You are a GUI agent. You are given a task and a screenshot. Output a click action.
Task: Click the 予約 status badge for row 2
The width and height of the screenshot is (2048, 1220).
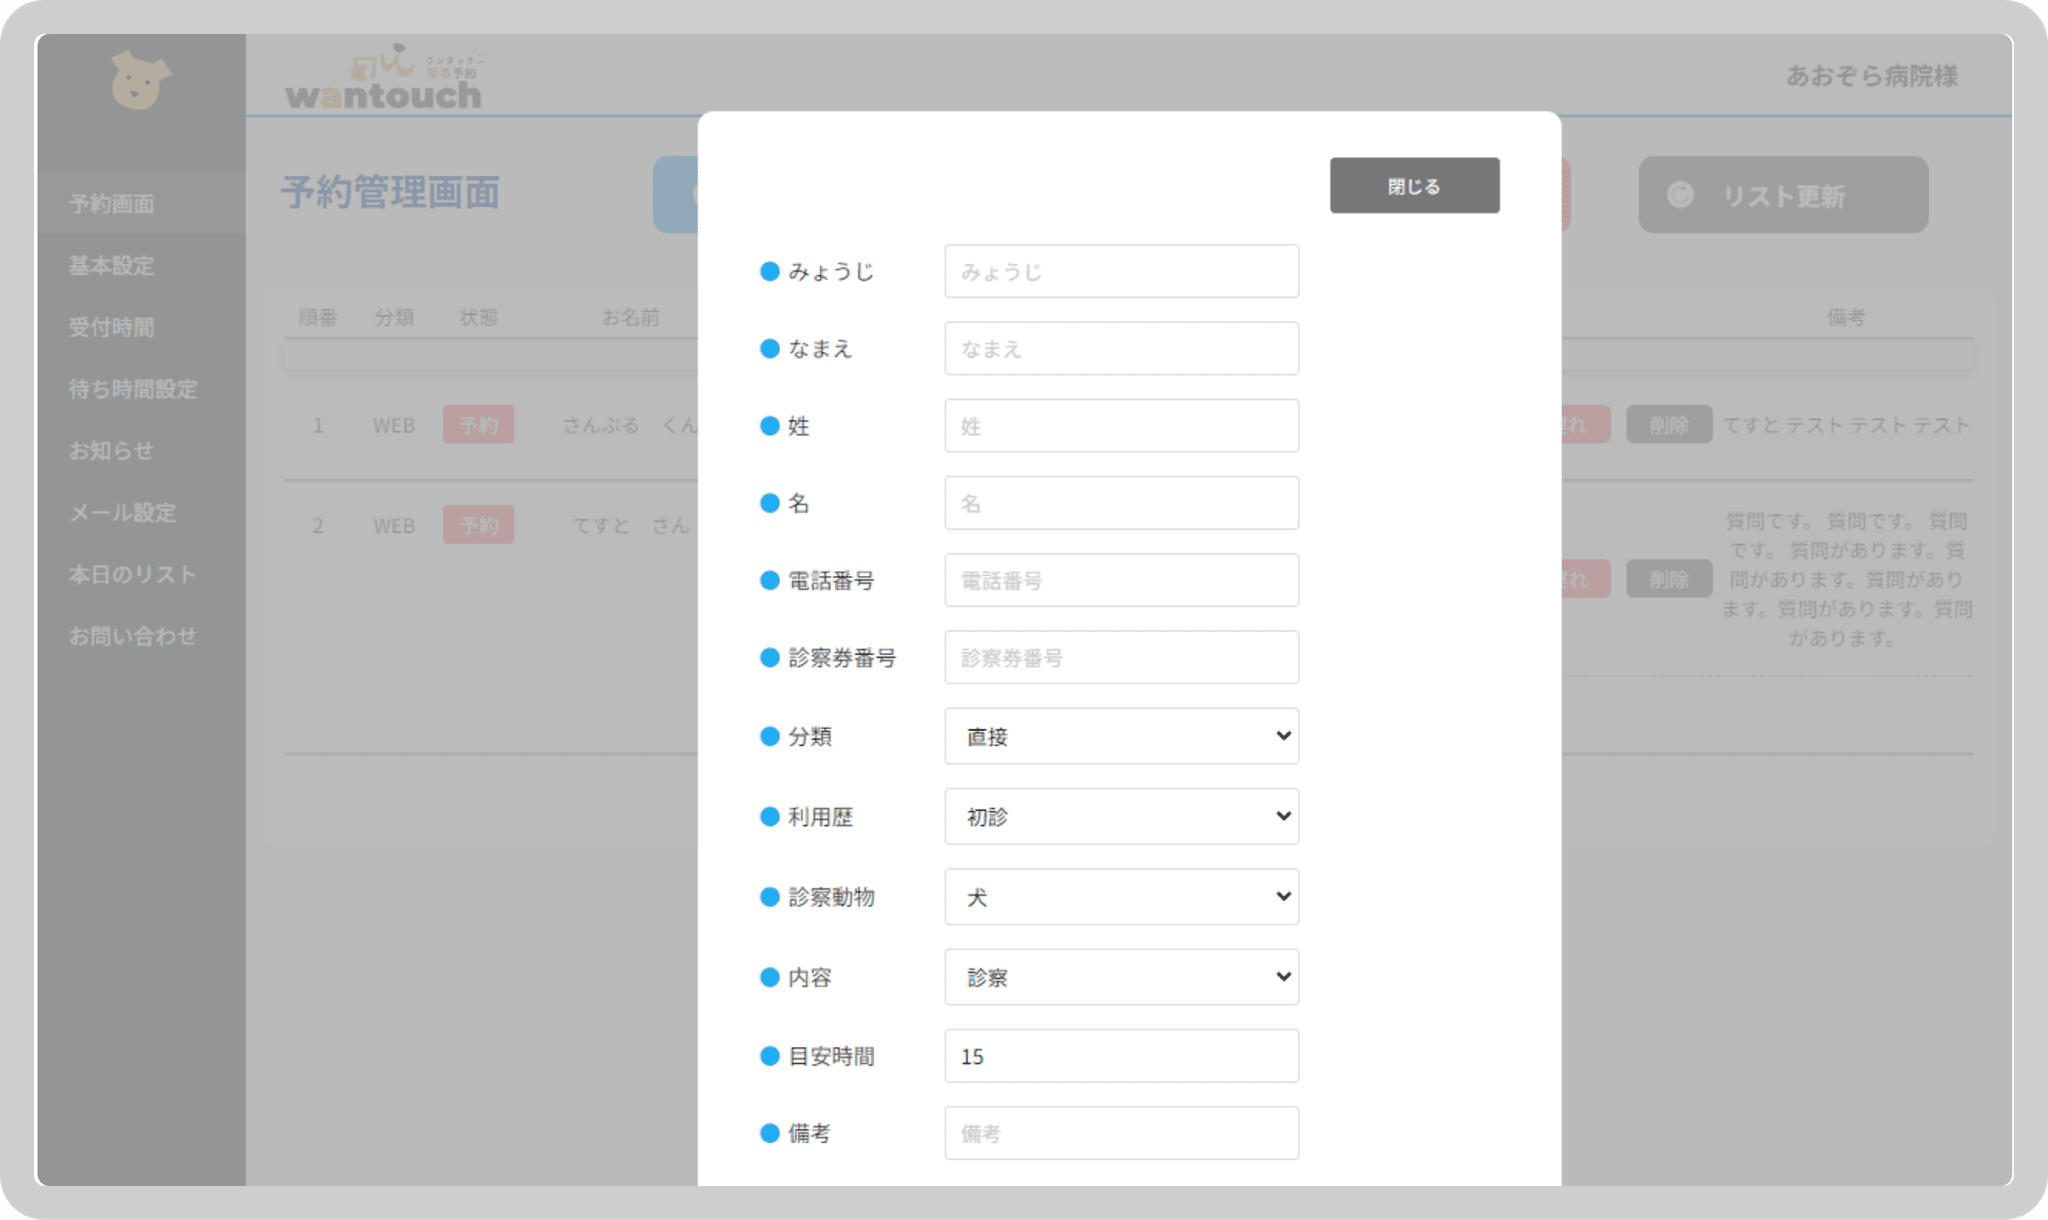pyautogui.click(x=478, y=525)
